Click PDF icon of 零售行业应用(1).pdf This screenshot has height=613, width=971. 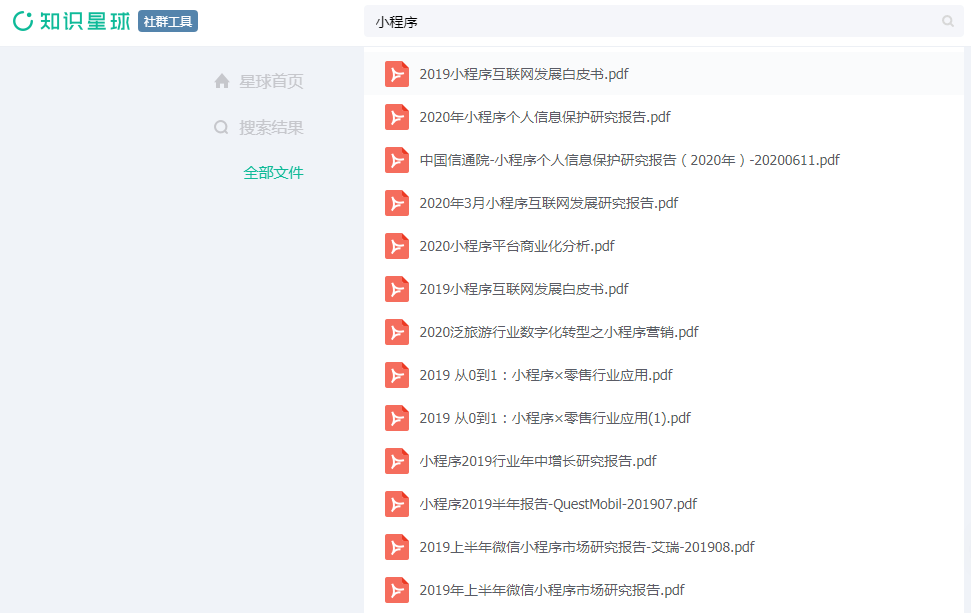point(397,419)
